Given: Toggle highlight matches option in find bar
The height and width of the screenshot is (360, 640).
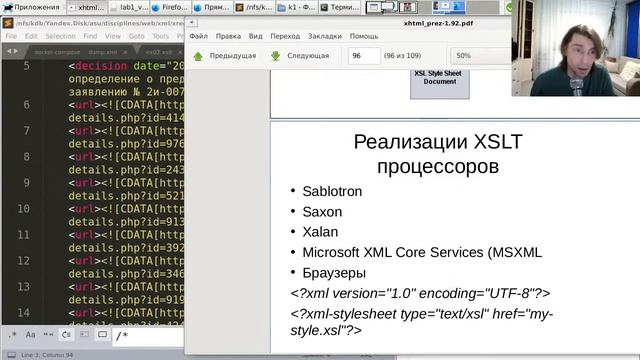Looking at the screenshot, I should tap(102, 335).
